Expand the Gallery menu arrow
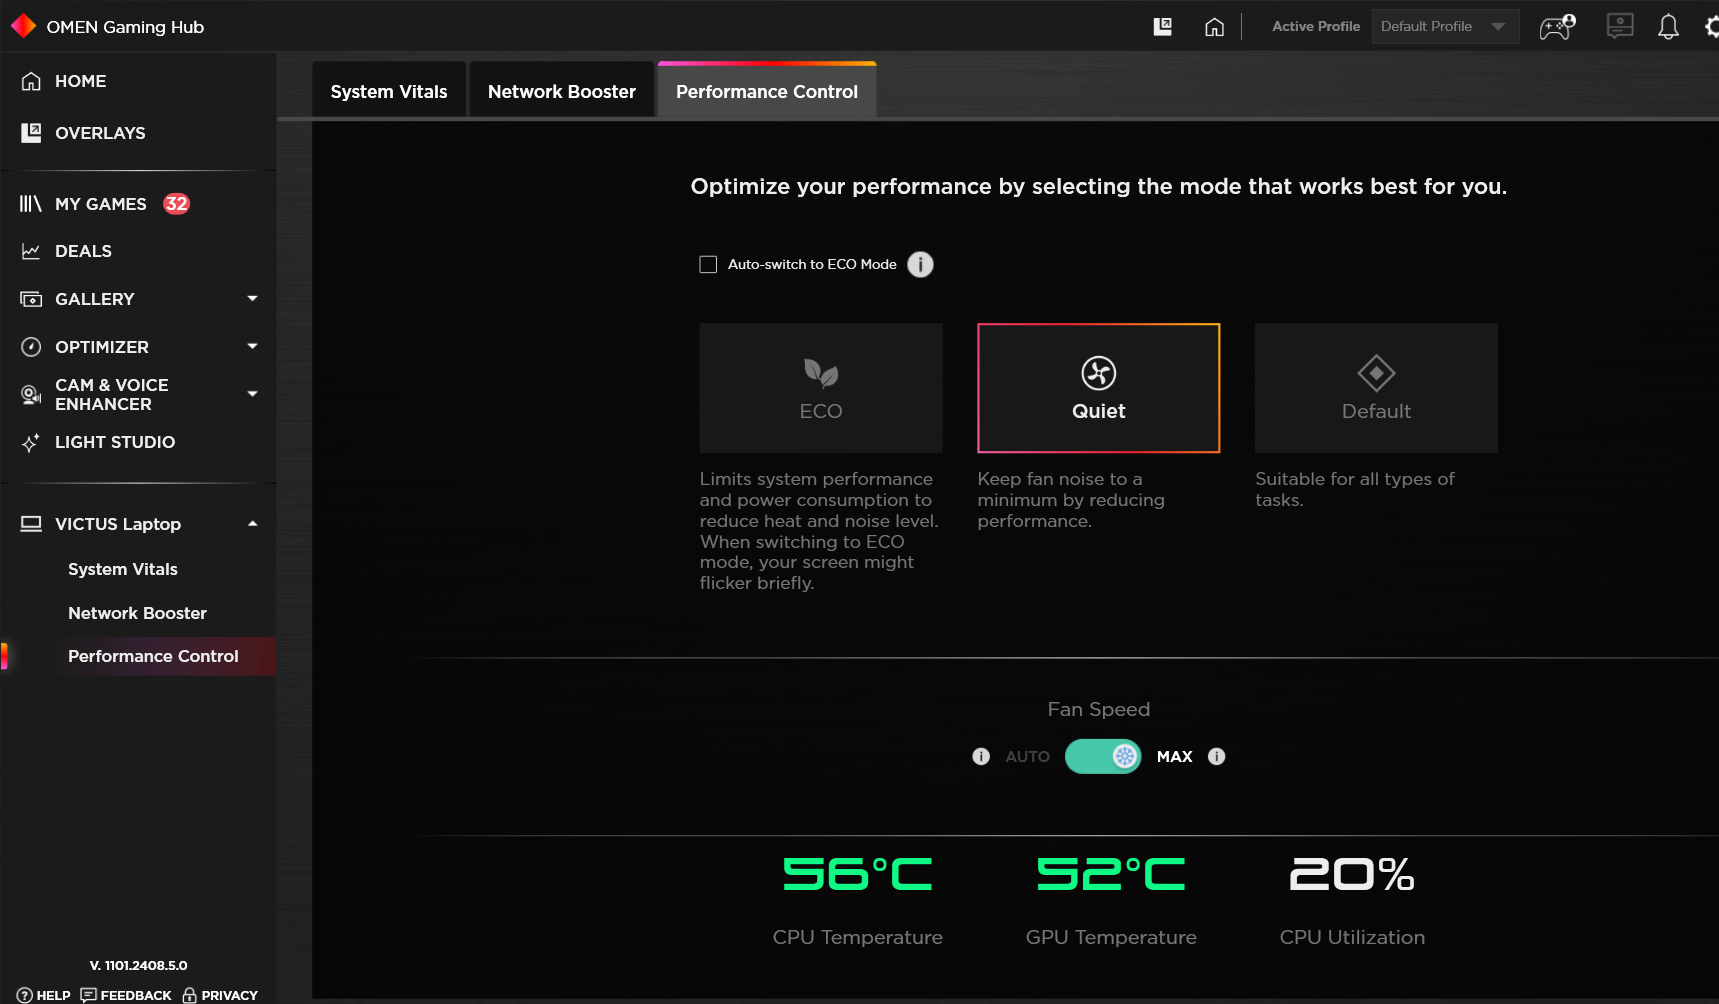Screen dimensions: 1719x1004 pyautogui.click(x=252, y=299)
